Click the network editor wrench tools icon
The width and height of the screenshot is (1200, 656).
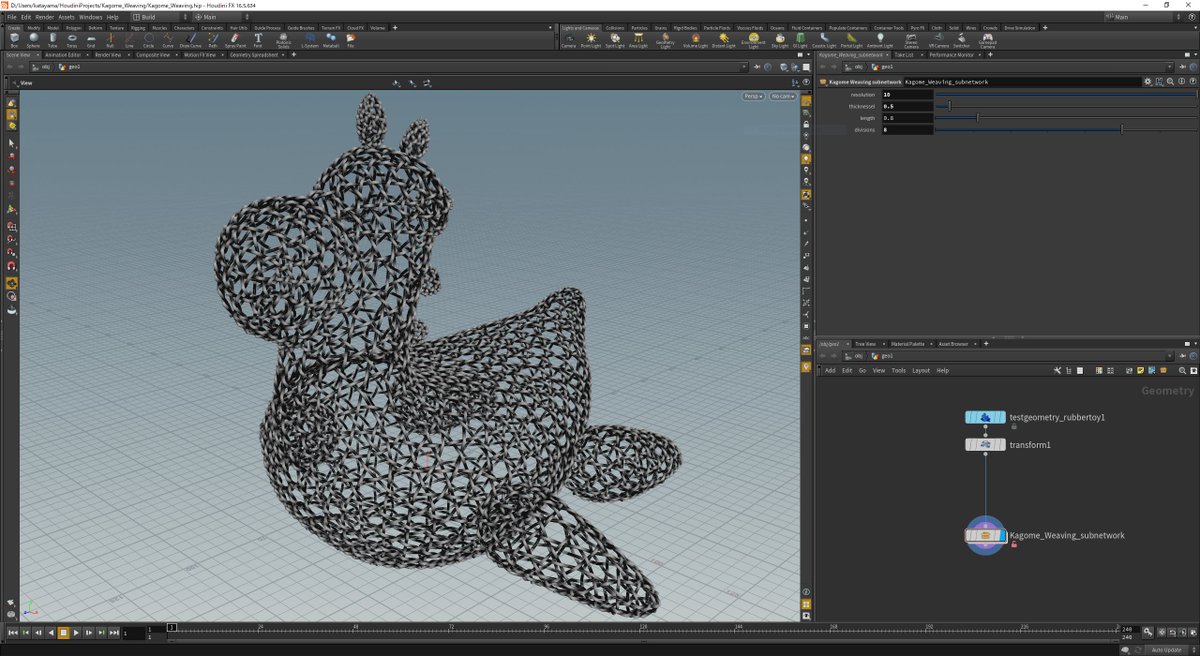click(1057, 370)
